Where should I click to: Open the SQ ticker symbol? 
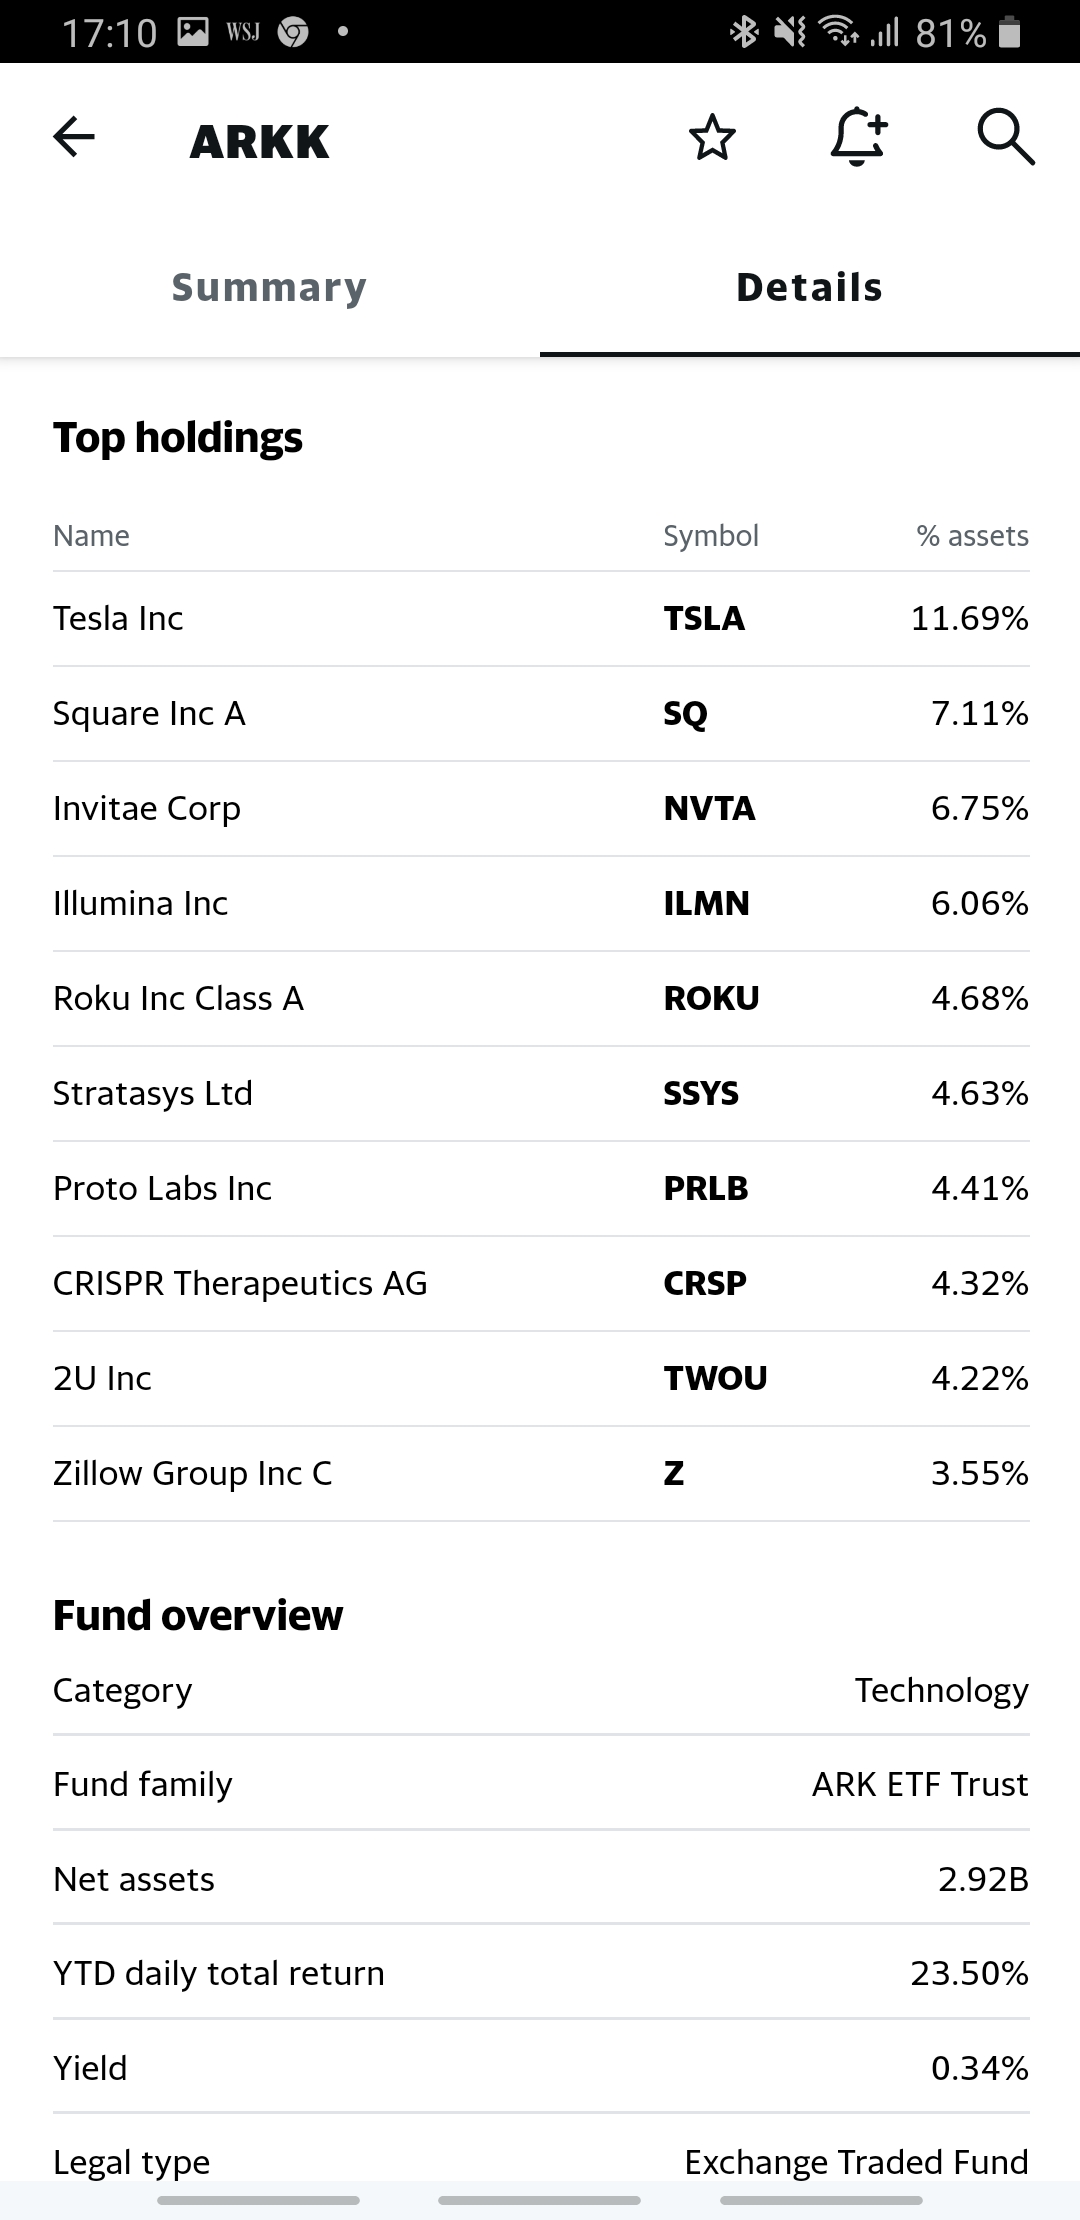[685, 714]
